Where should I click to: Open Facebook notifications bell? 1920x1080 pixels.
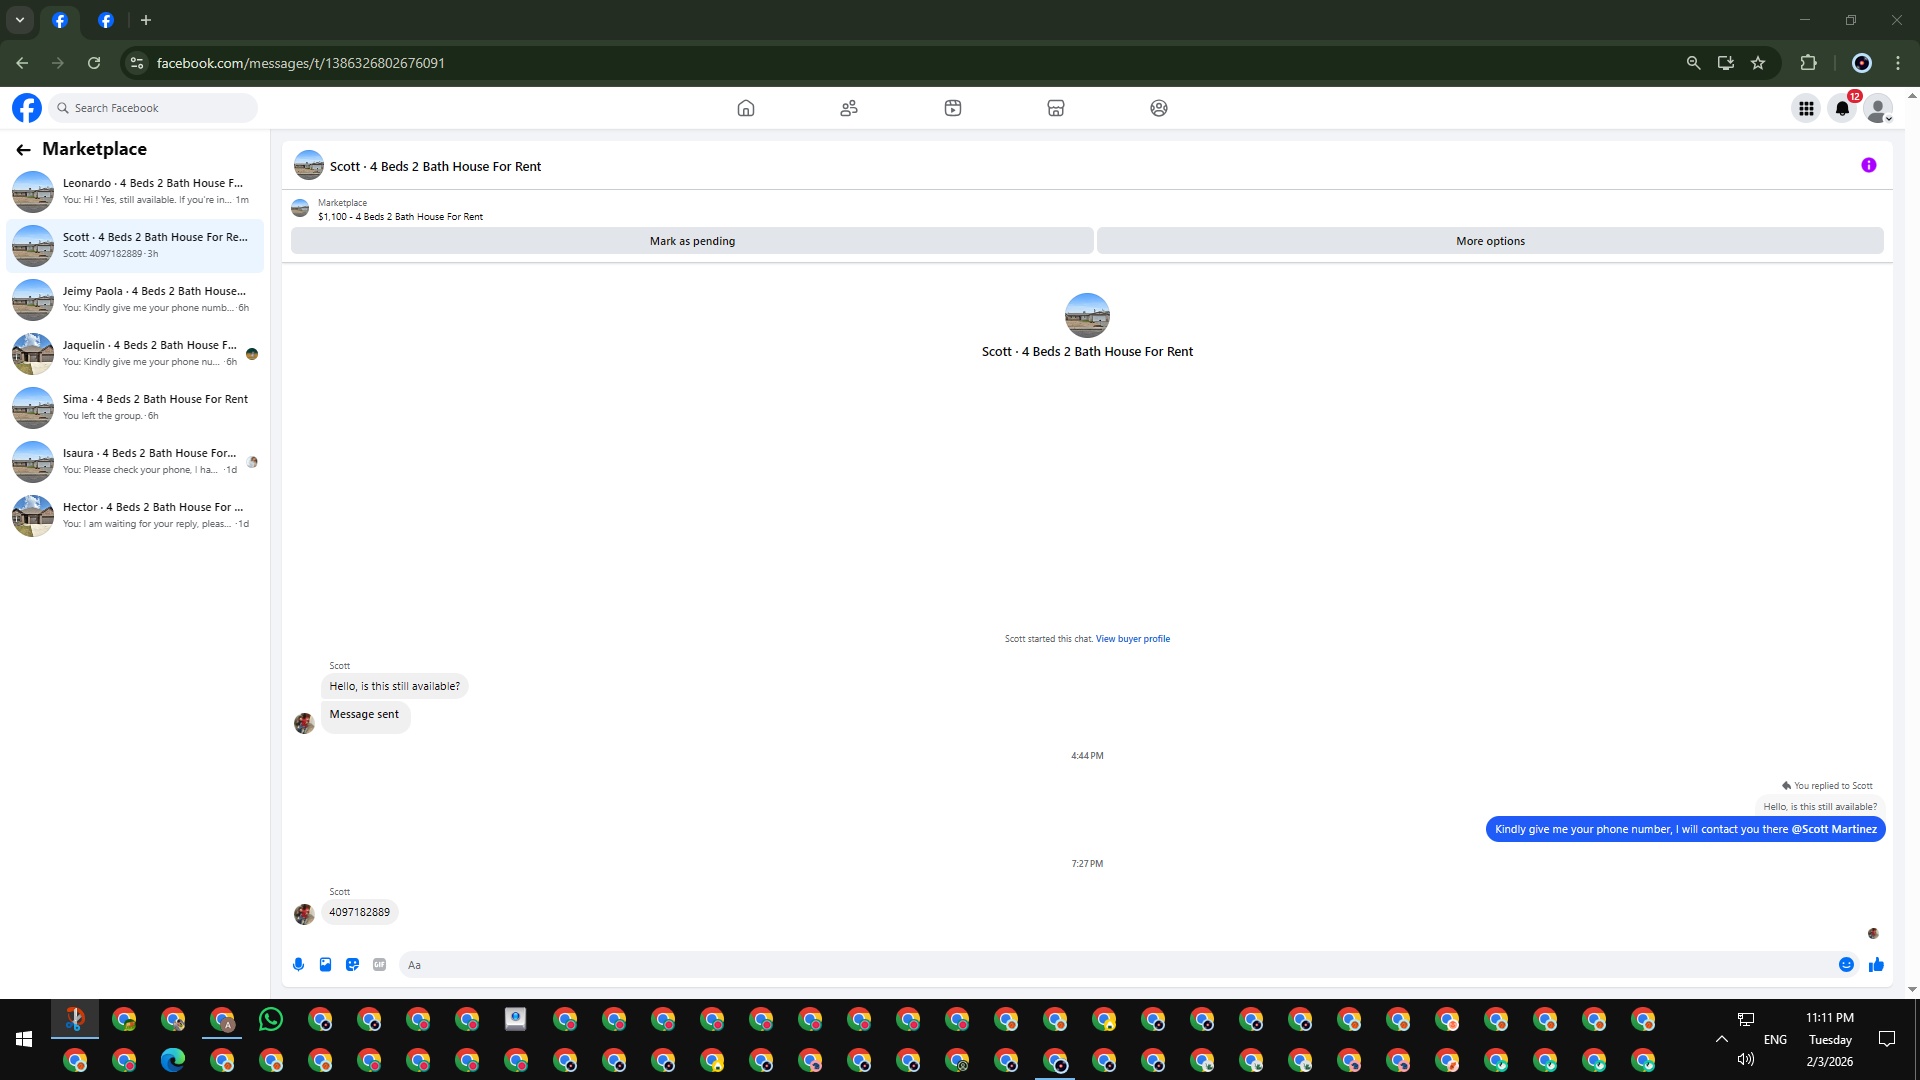[x=1842, y=108]
